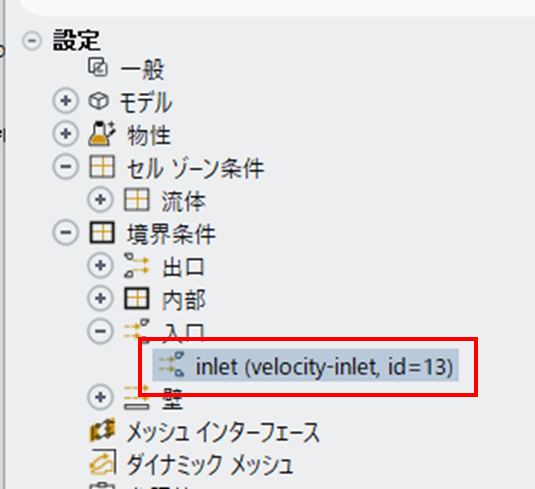Expand the モデル node
535x489 pixels.
pos(66,101)
